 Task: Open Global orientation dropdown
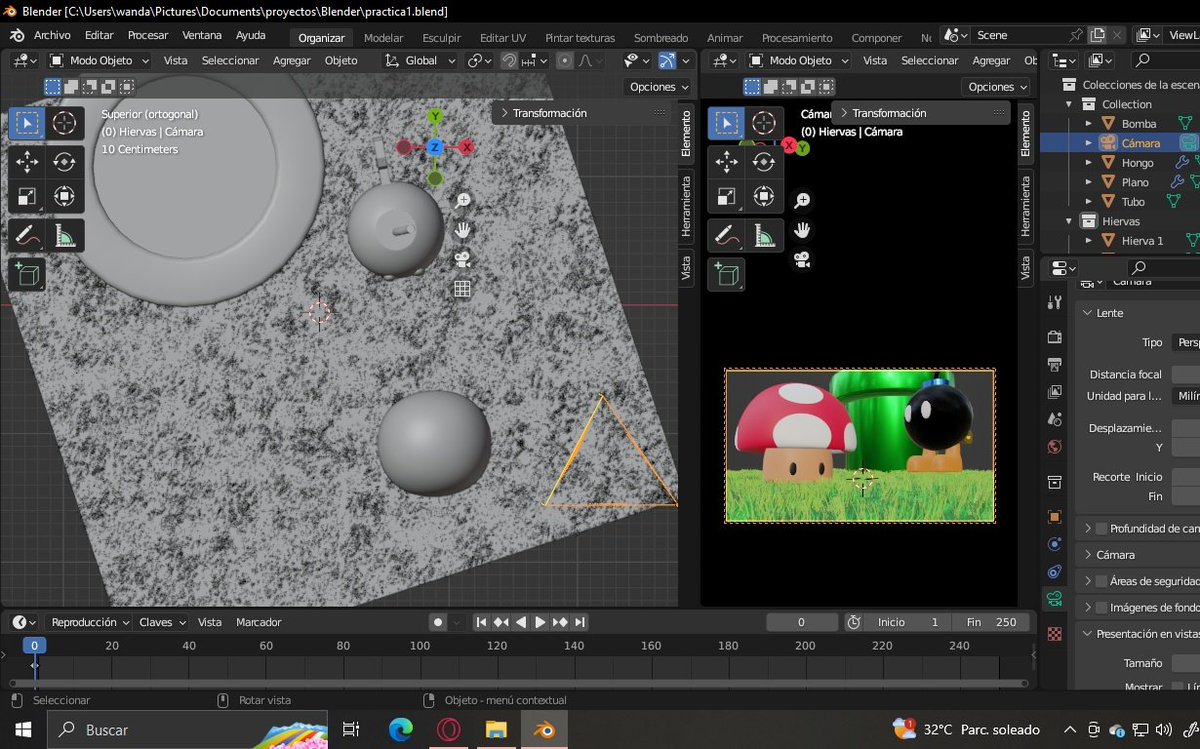tap(420, 61)
